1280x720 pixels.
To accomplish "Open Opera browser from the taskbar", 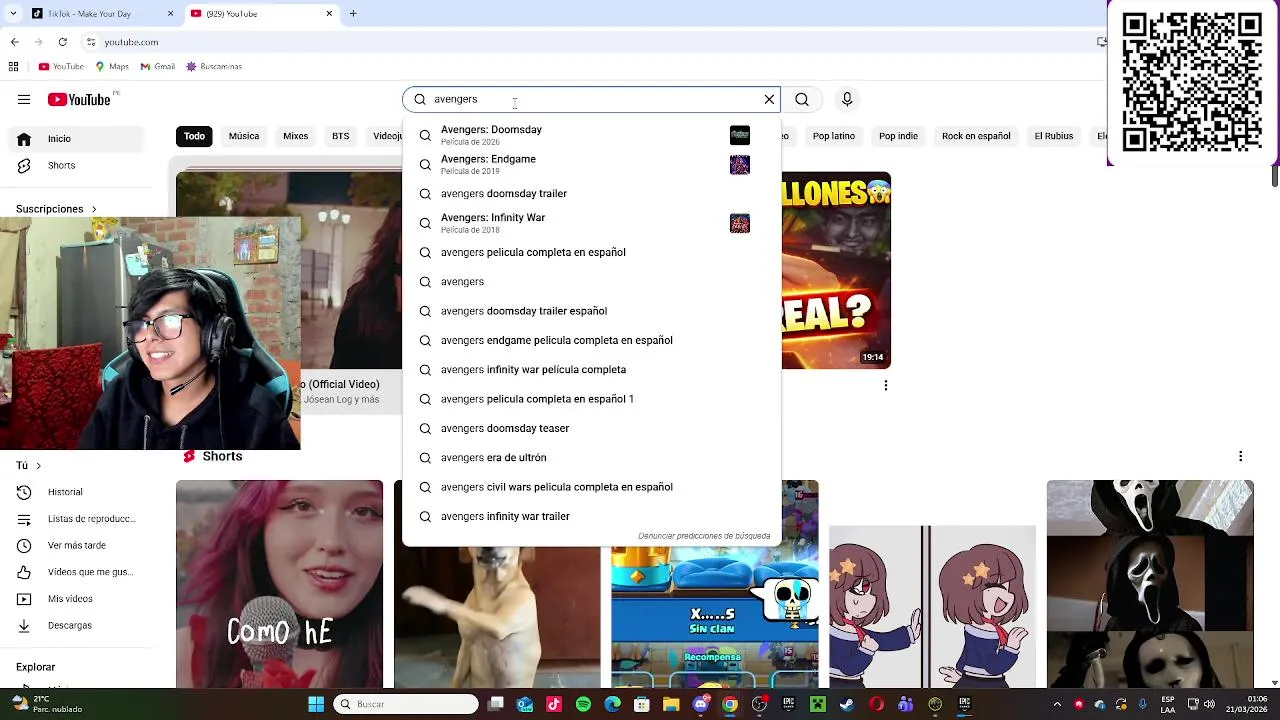I will 876,704.
